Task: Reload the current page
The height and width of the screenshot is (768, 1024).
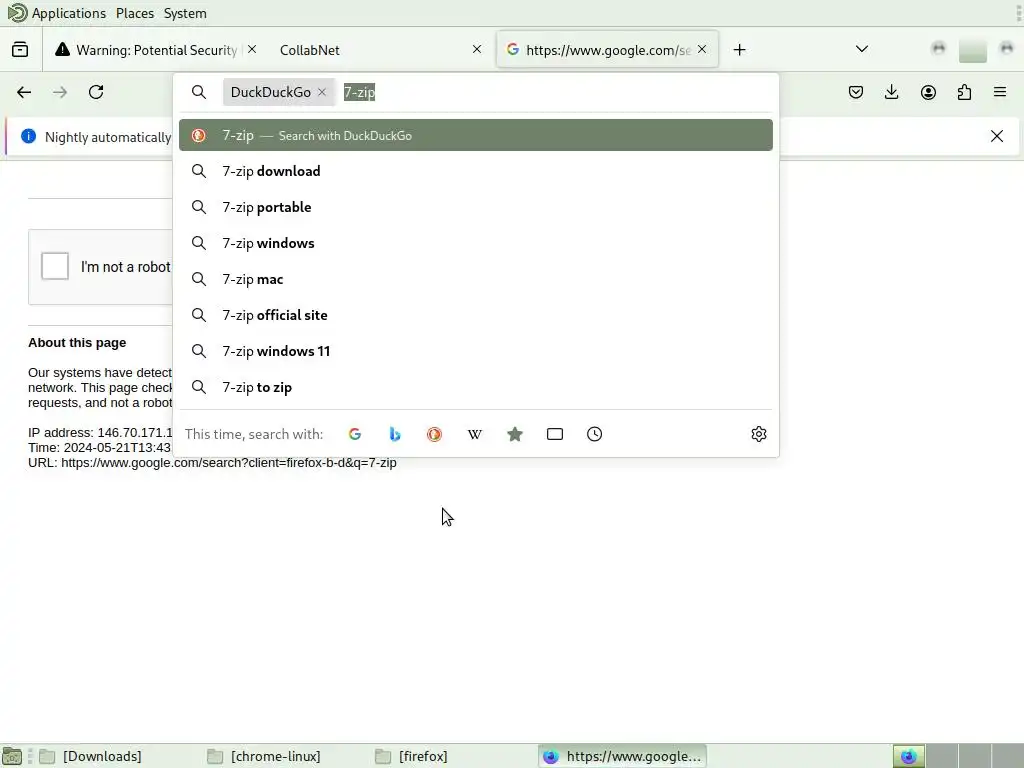Action: (x=96, y=92)
